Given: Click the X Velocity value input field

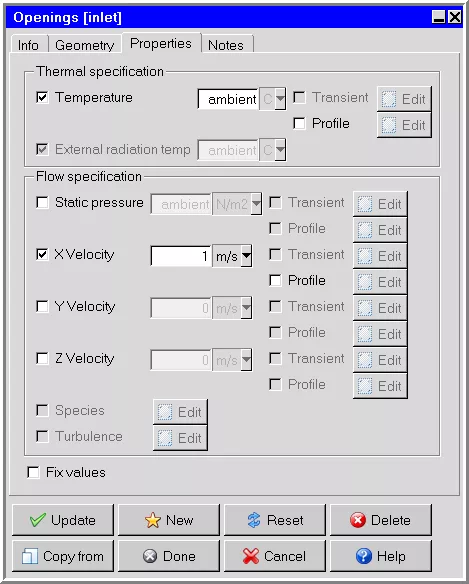Looking at the screenshot, I should tap(181, 256).
